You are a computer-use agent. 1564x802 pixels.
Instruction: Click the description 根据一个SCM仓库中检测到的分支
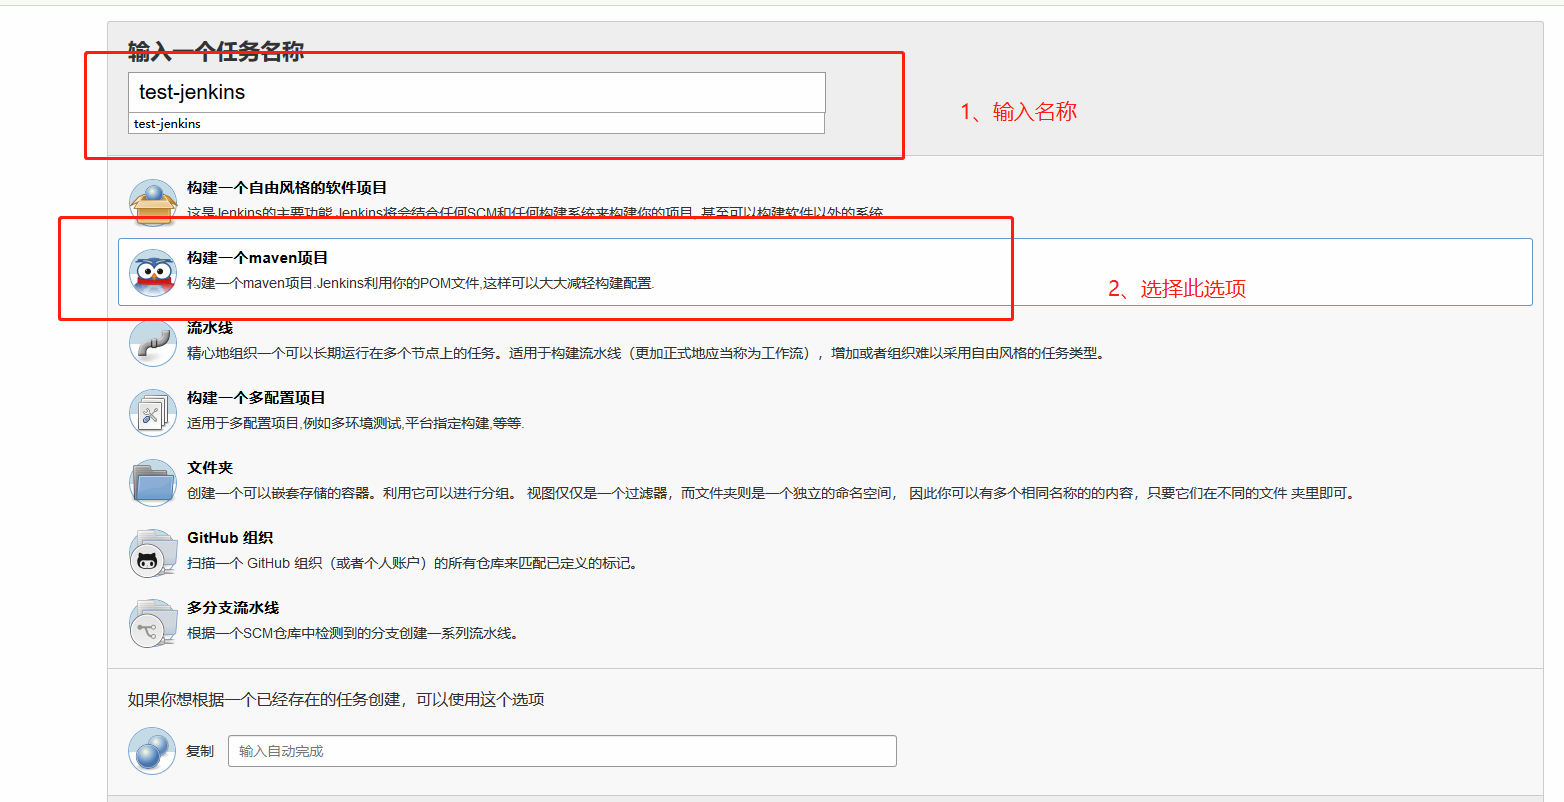tap(353, 633)
